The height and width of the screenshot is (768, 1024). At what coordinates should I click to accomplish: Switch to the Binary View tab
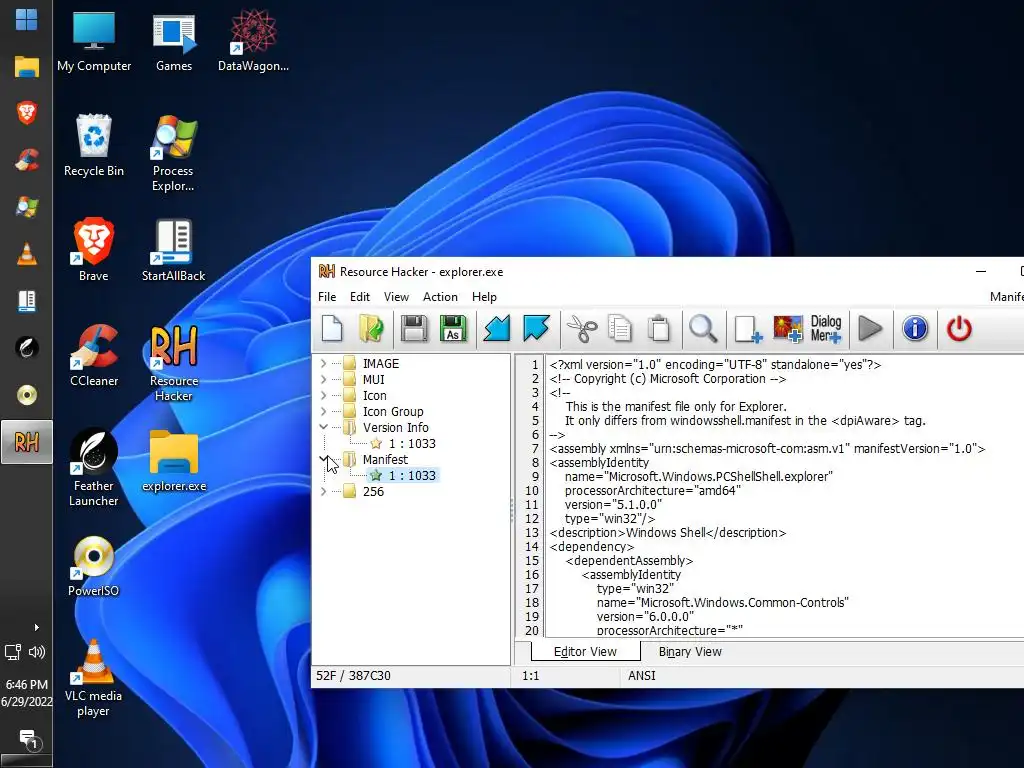(x=690, y=652)
